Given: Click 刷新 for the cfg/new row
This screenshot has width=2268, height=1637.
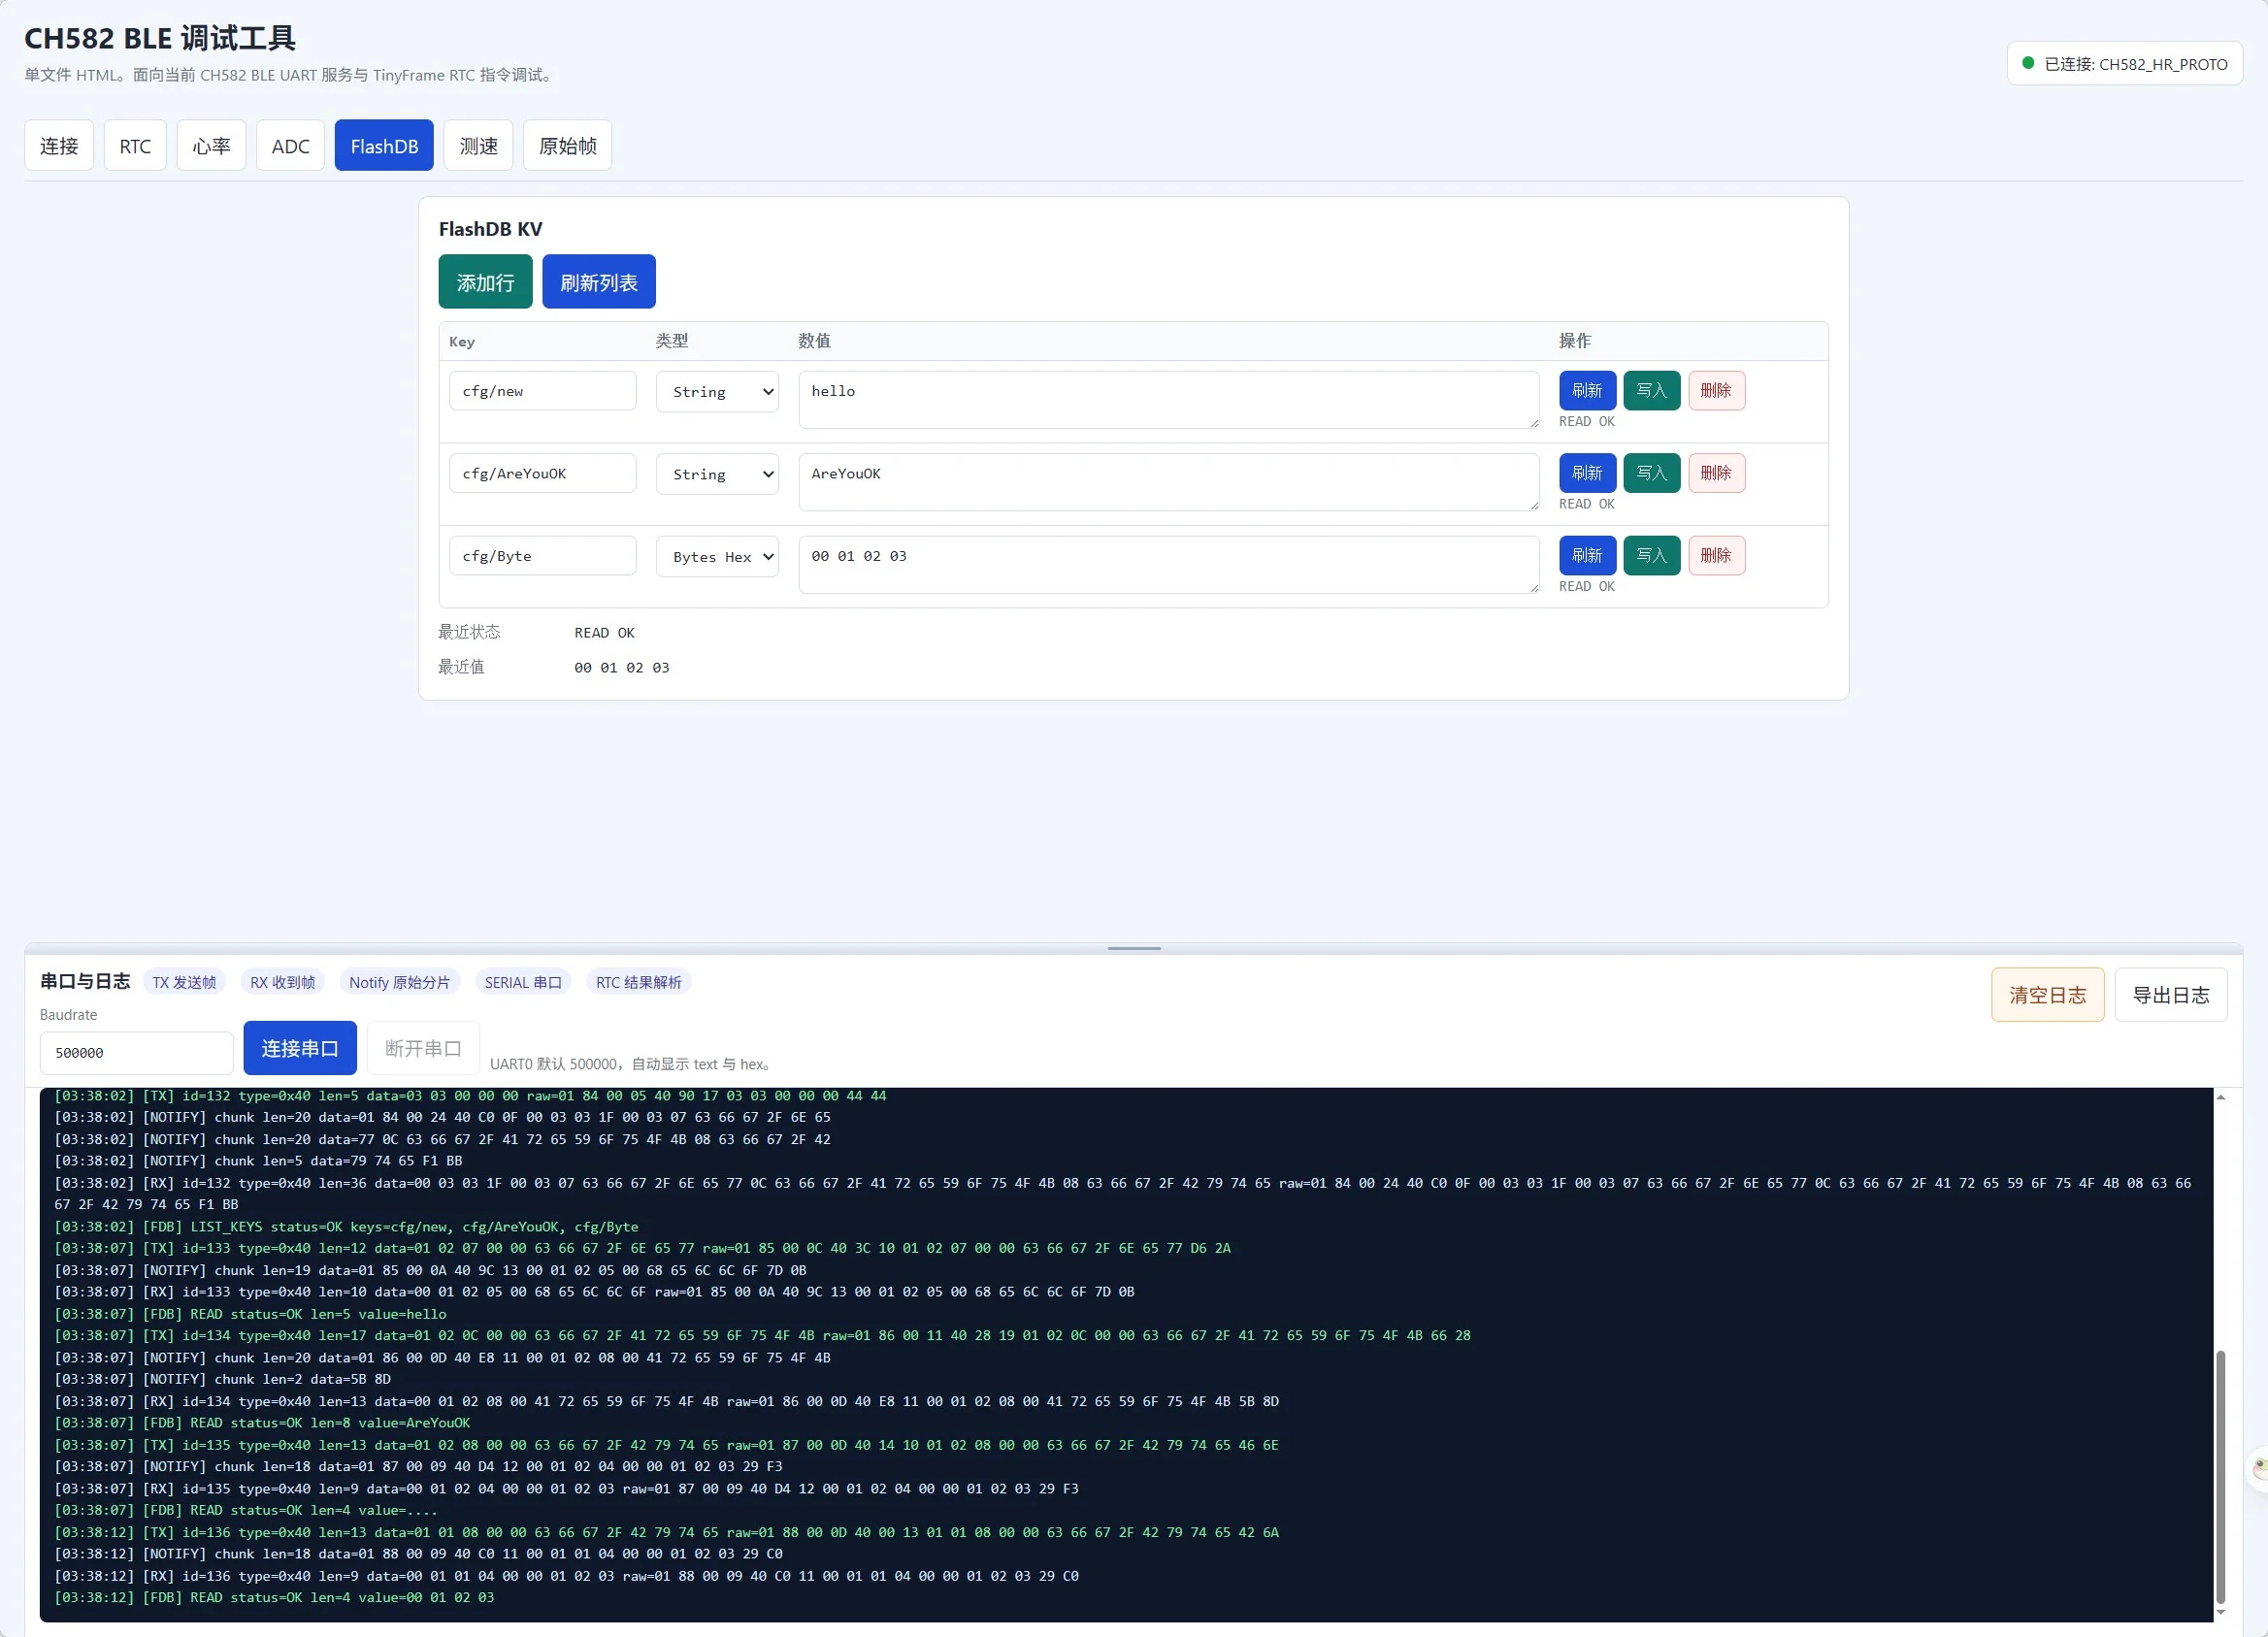Looking at the screenshot, I should pyautogui.click(x=1587, y=391).
